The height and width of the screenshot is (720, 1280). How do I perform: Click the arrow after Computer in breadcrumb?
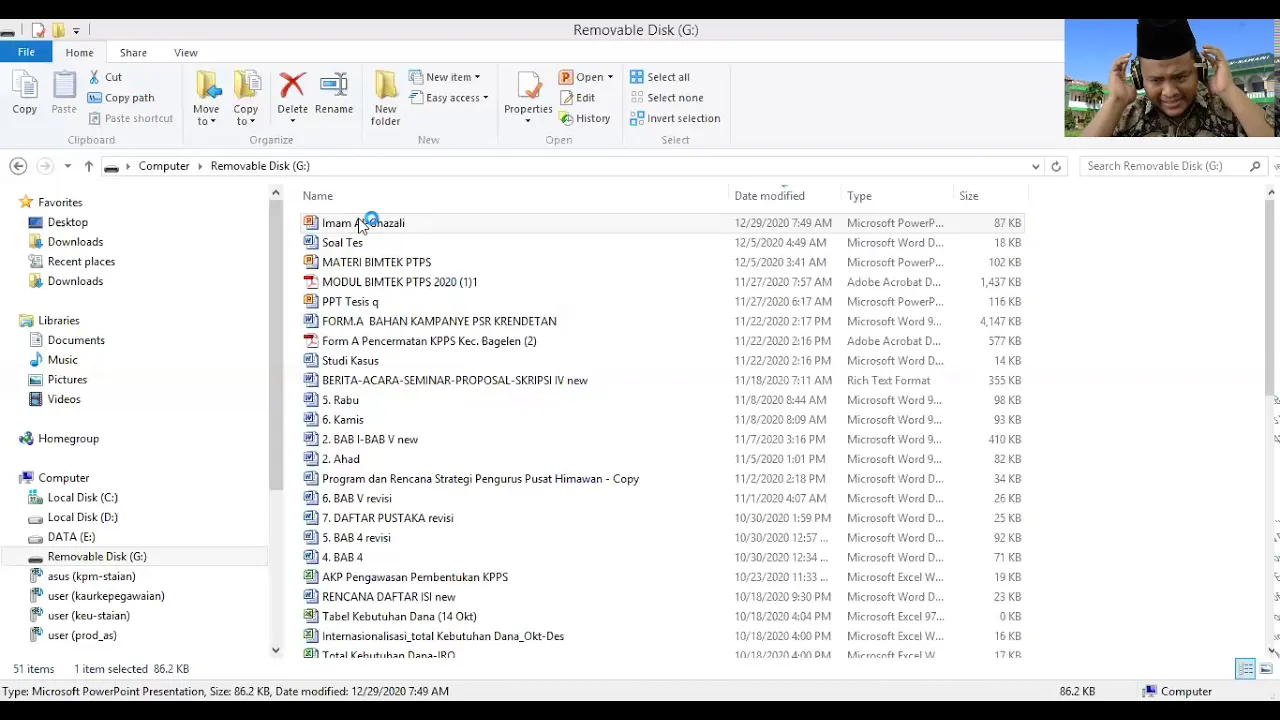(200, 166)
